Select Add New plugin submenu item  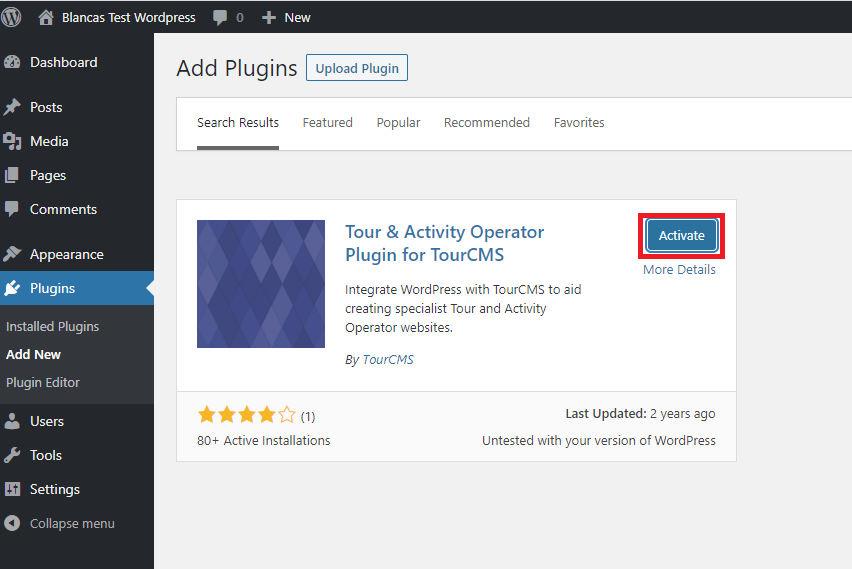click(x=34, y=354)
